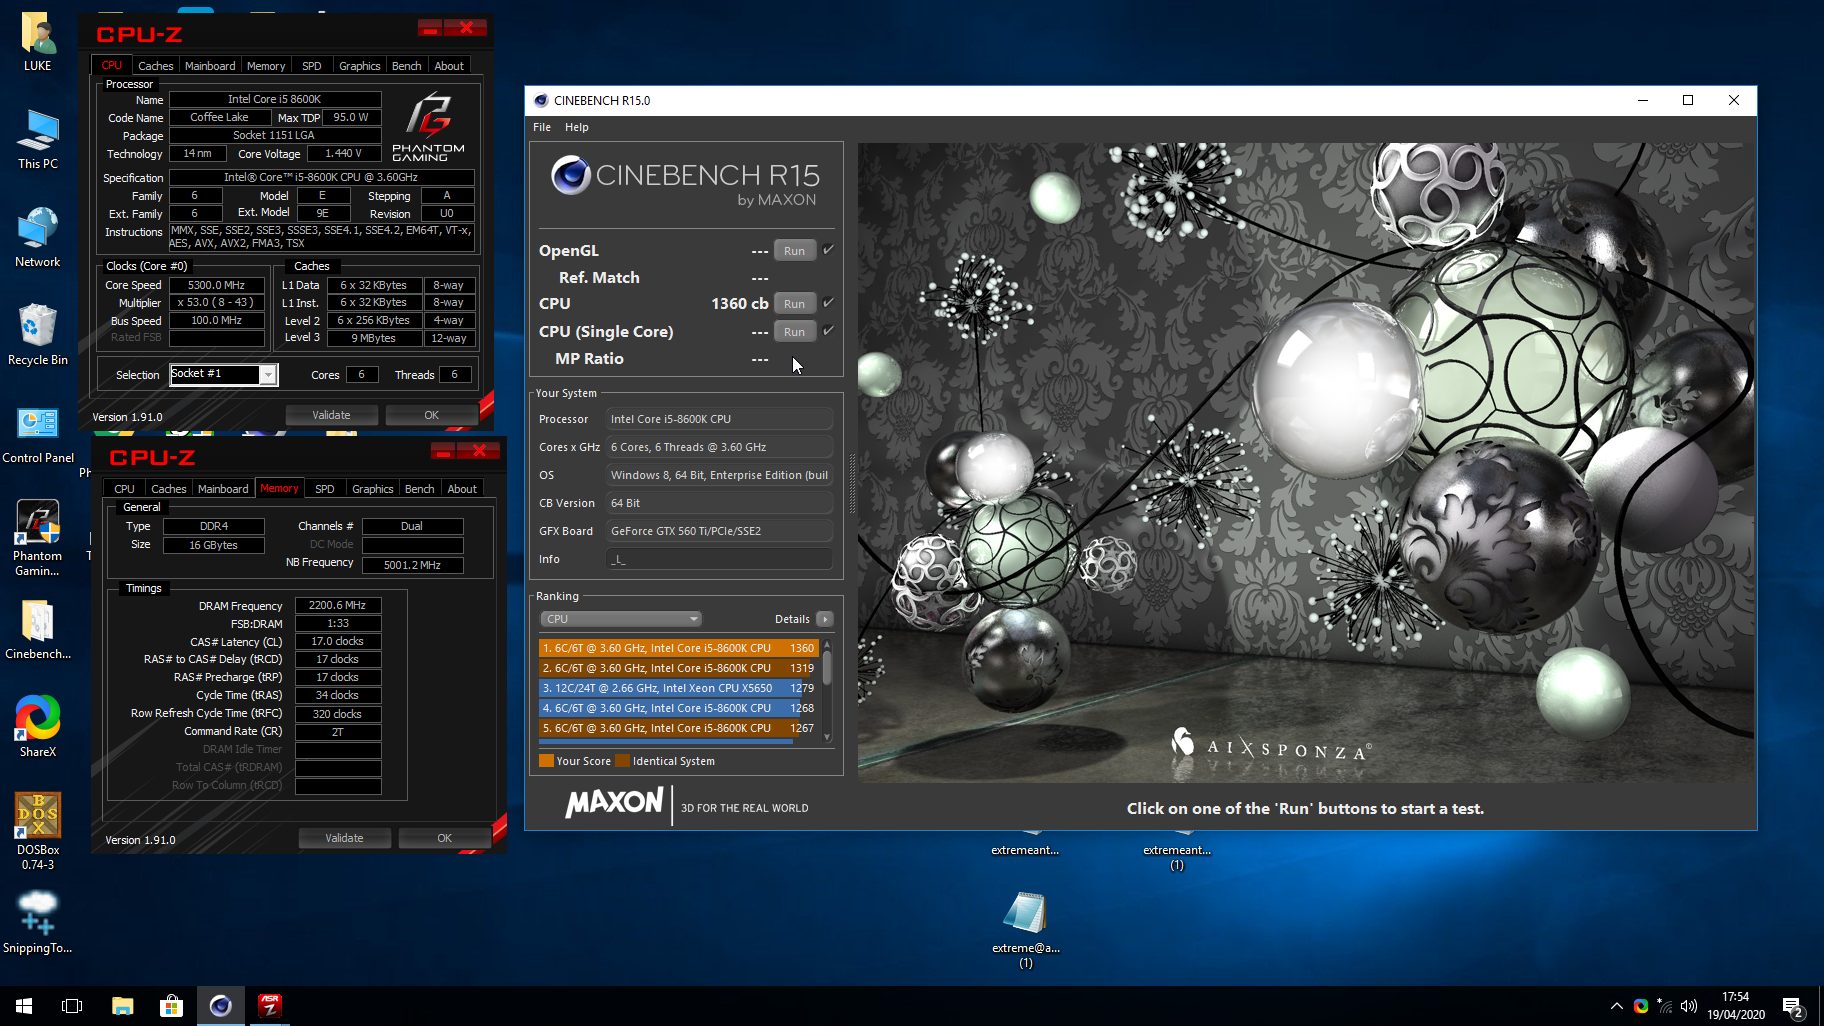Image resolution: width=1824 pixels, height=1026 pixels.
Task: Click the DRAM Frequency 2200.6 MHz value
Action: (x=338, y=605)
